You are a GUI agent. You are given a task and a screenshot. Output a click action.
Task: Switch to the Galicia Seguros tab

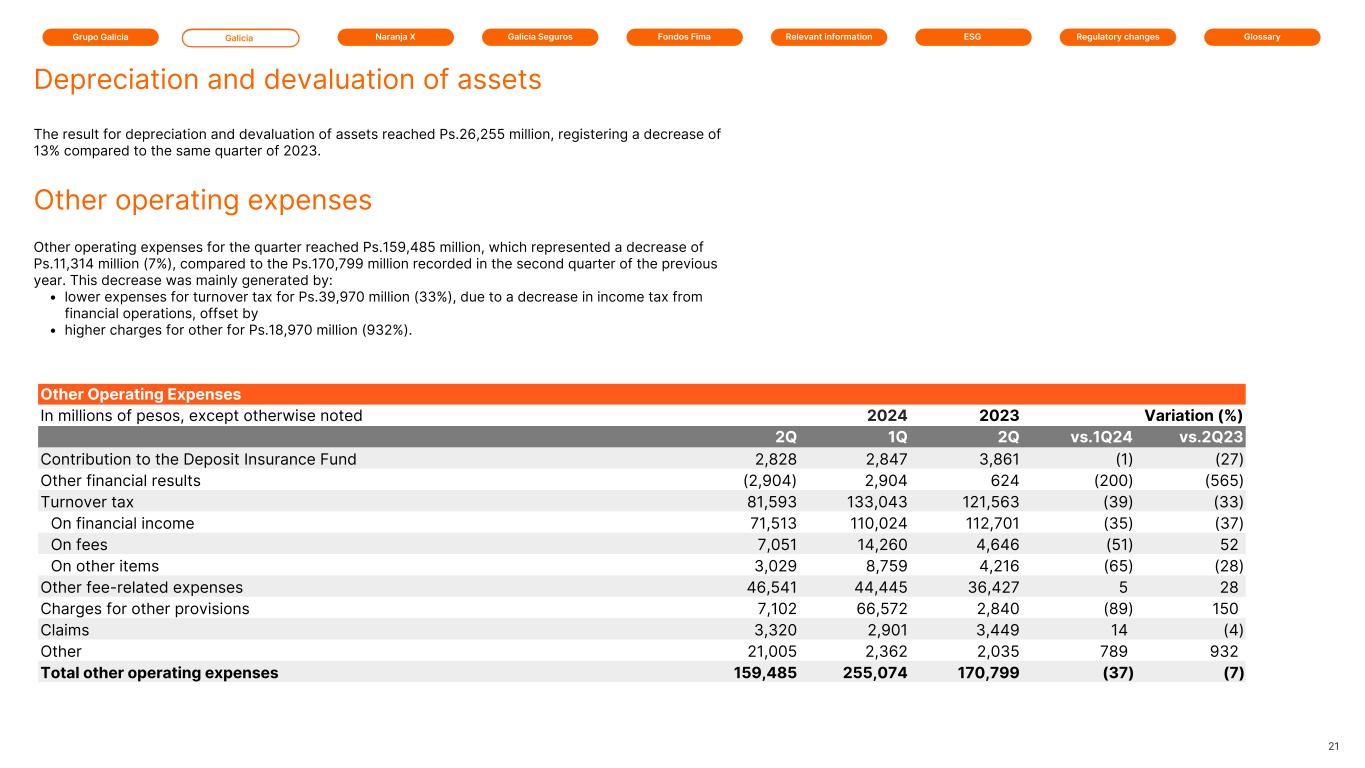click(540, 37)
